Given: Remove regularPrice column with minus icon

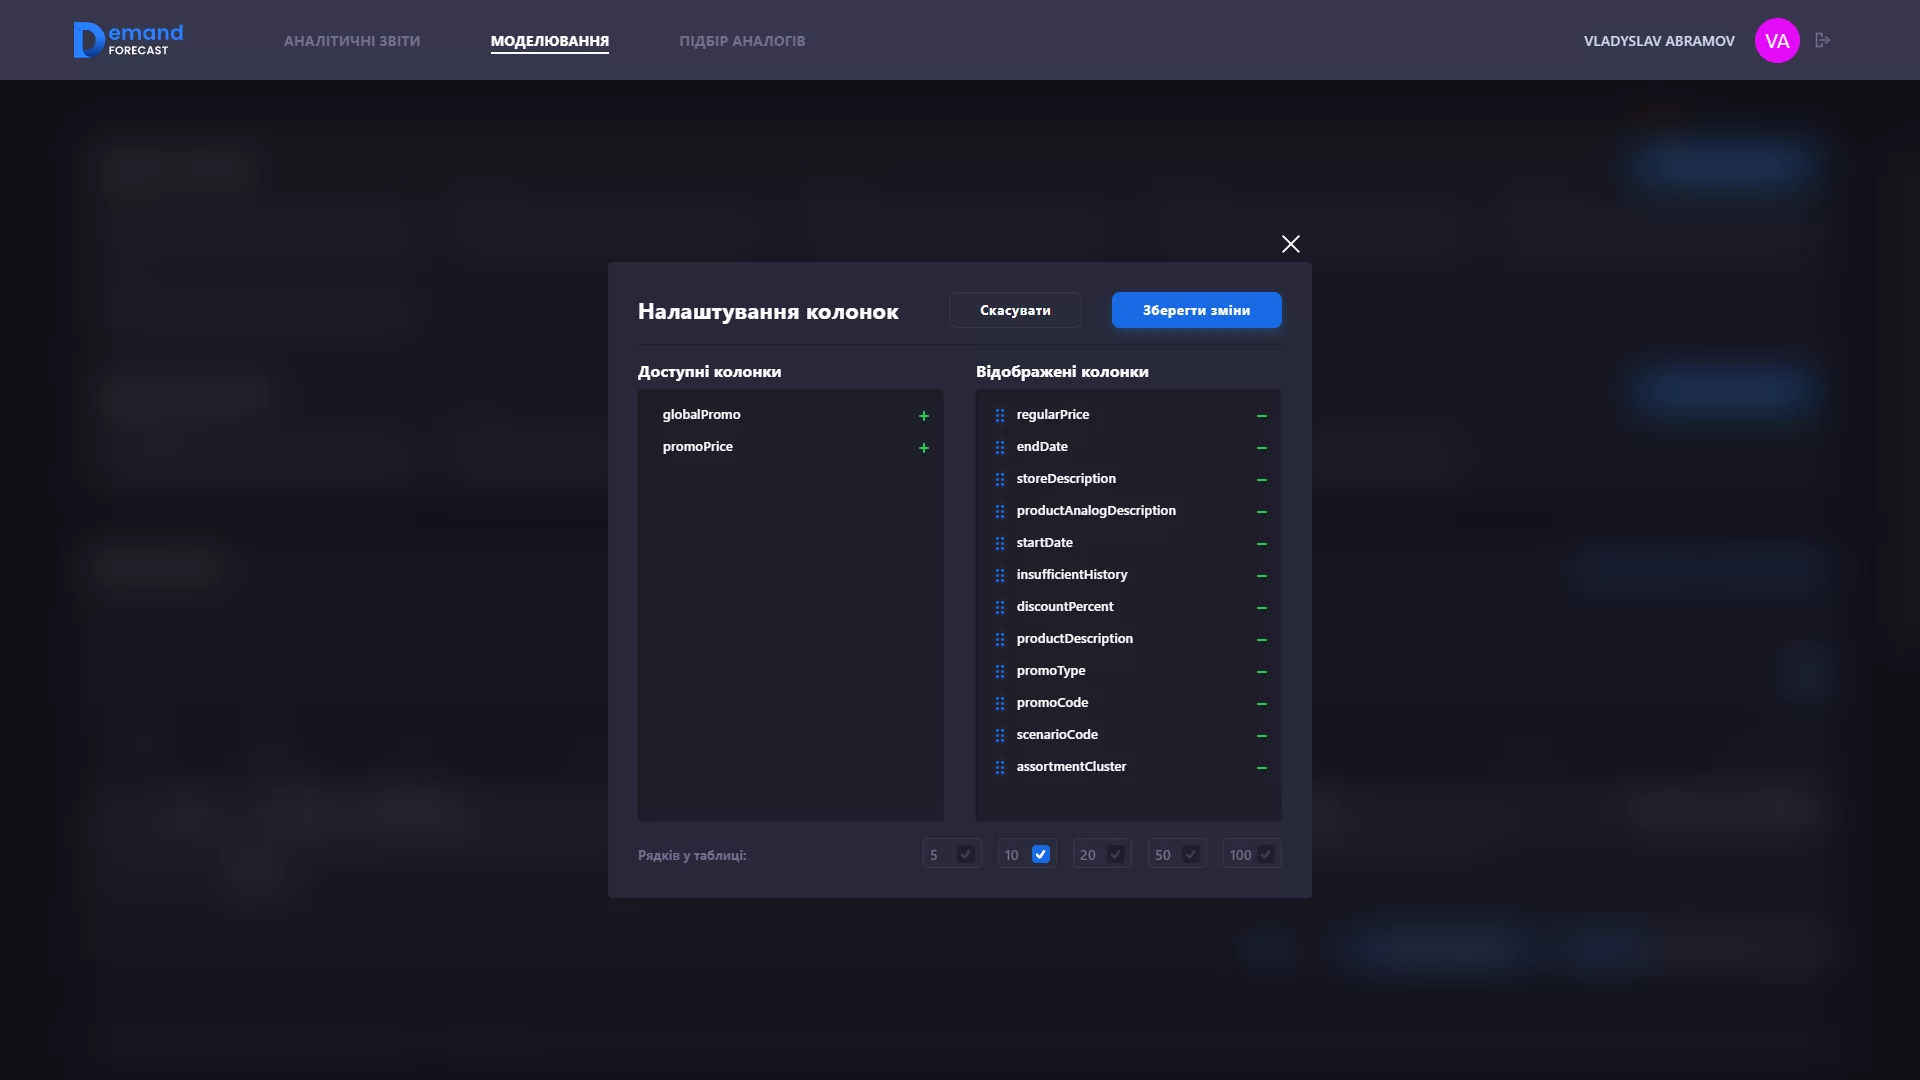Looking at the screenshot, I should [1261, 416].
